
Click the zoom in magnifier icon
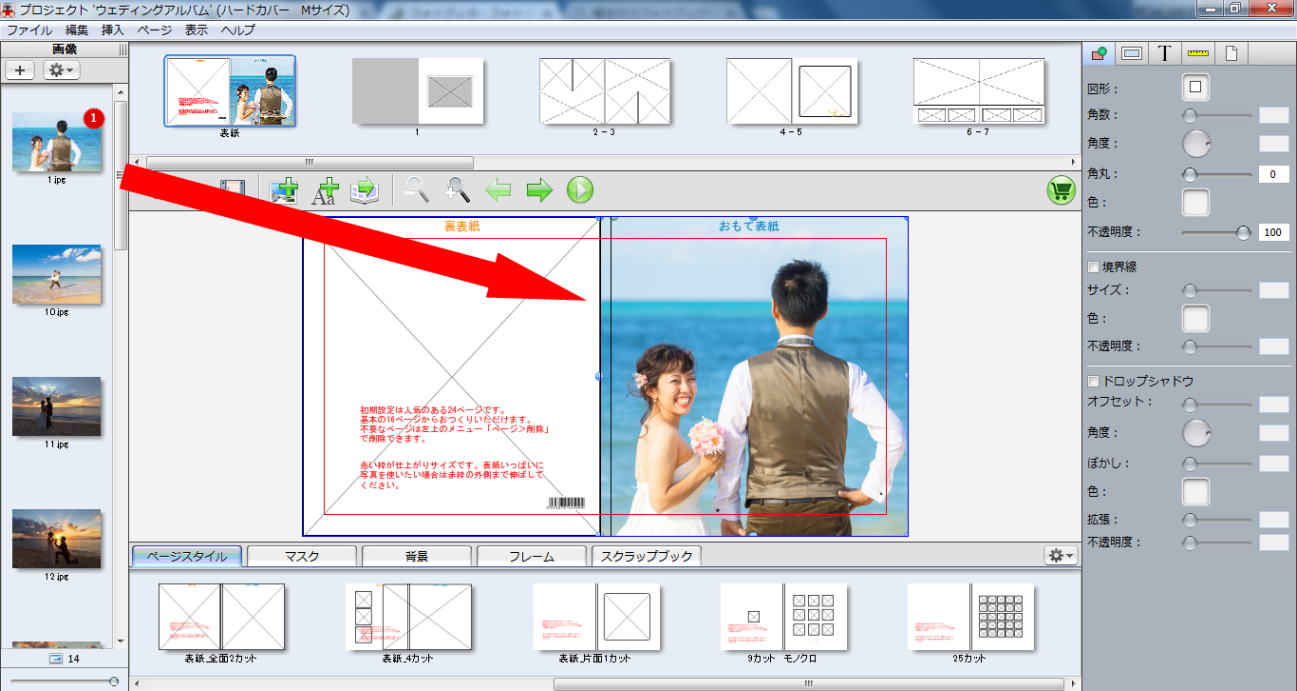click(458, 190)
